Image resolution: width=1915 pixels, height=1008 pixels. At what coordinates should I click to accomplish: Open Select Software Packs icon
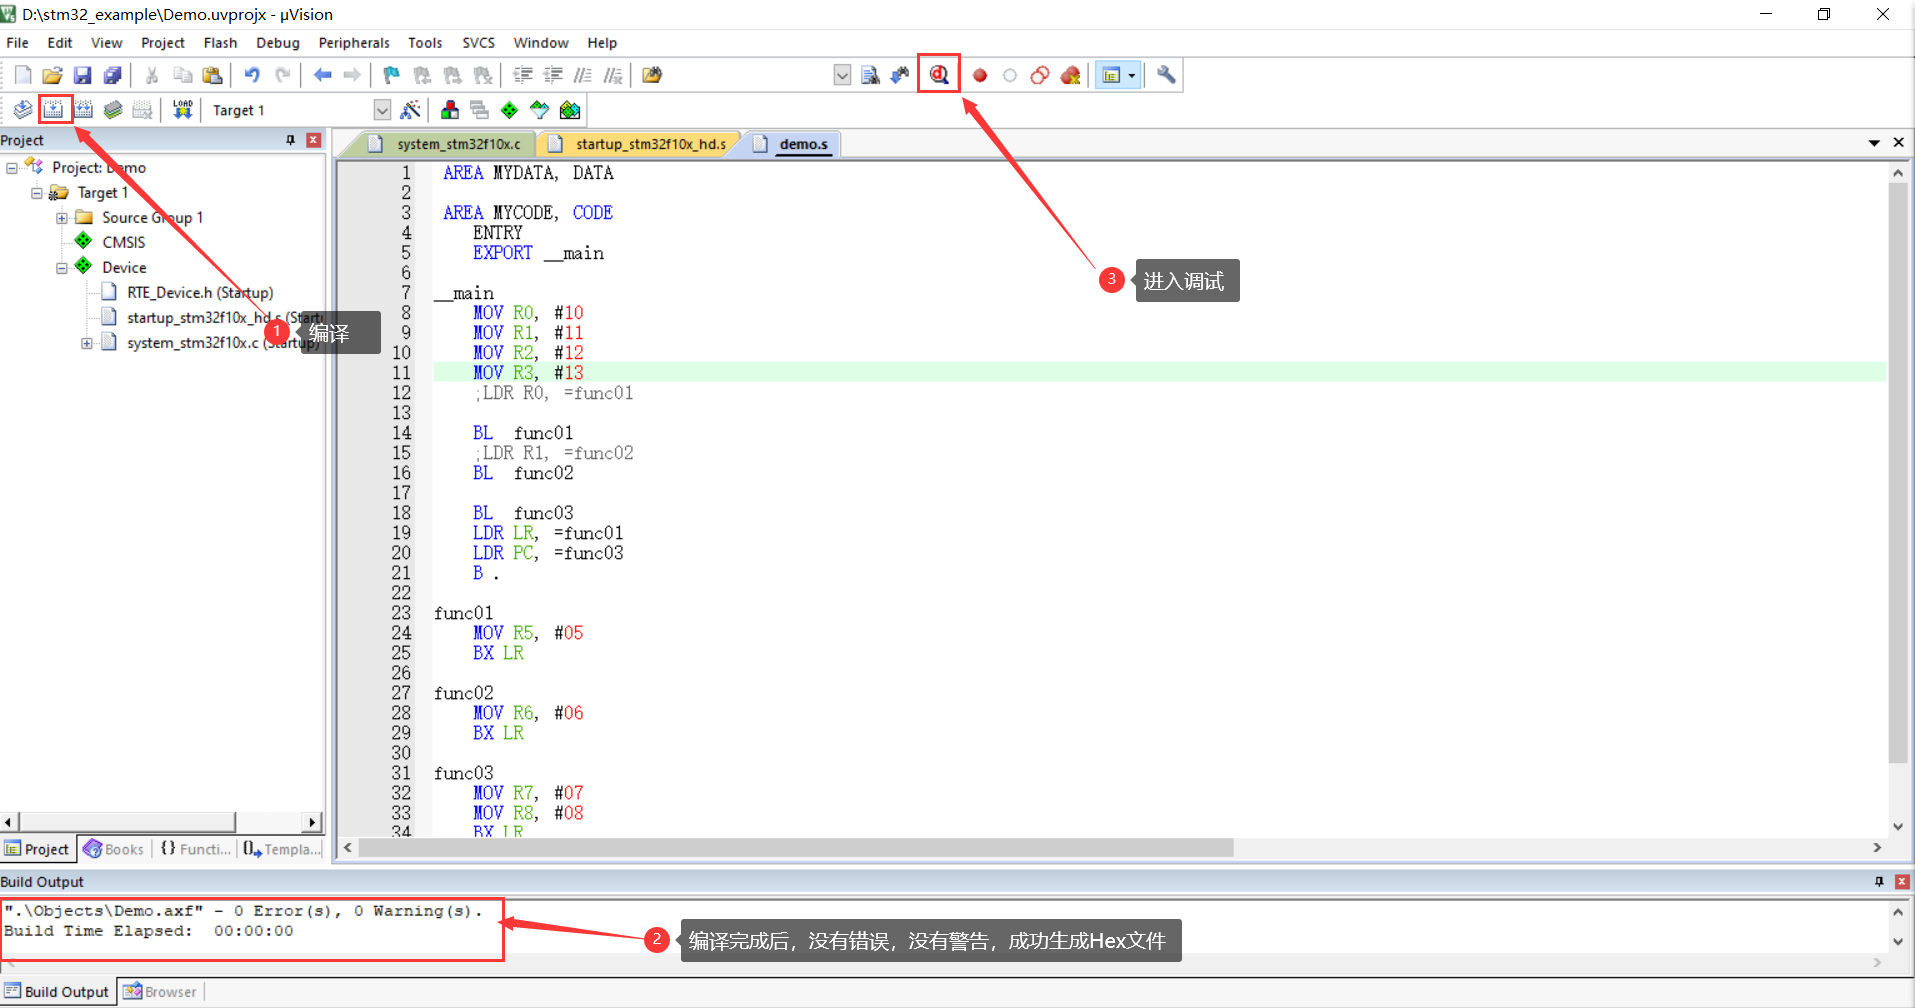540,110
